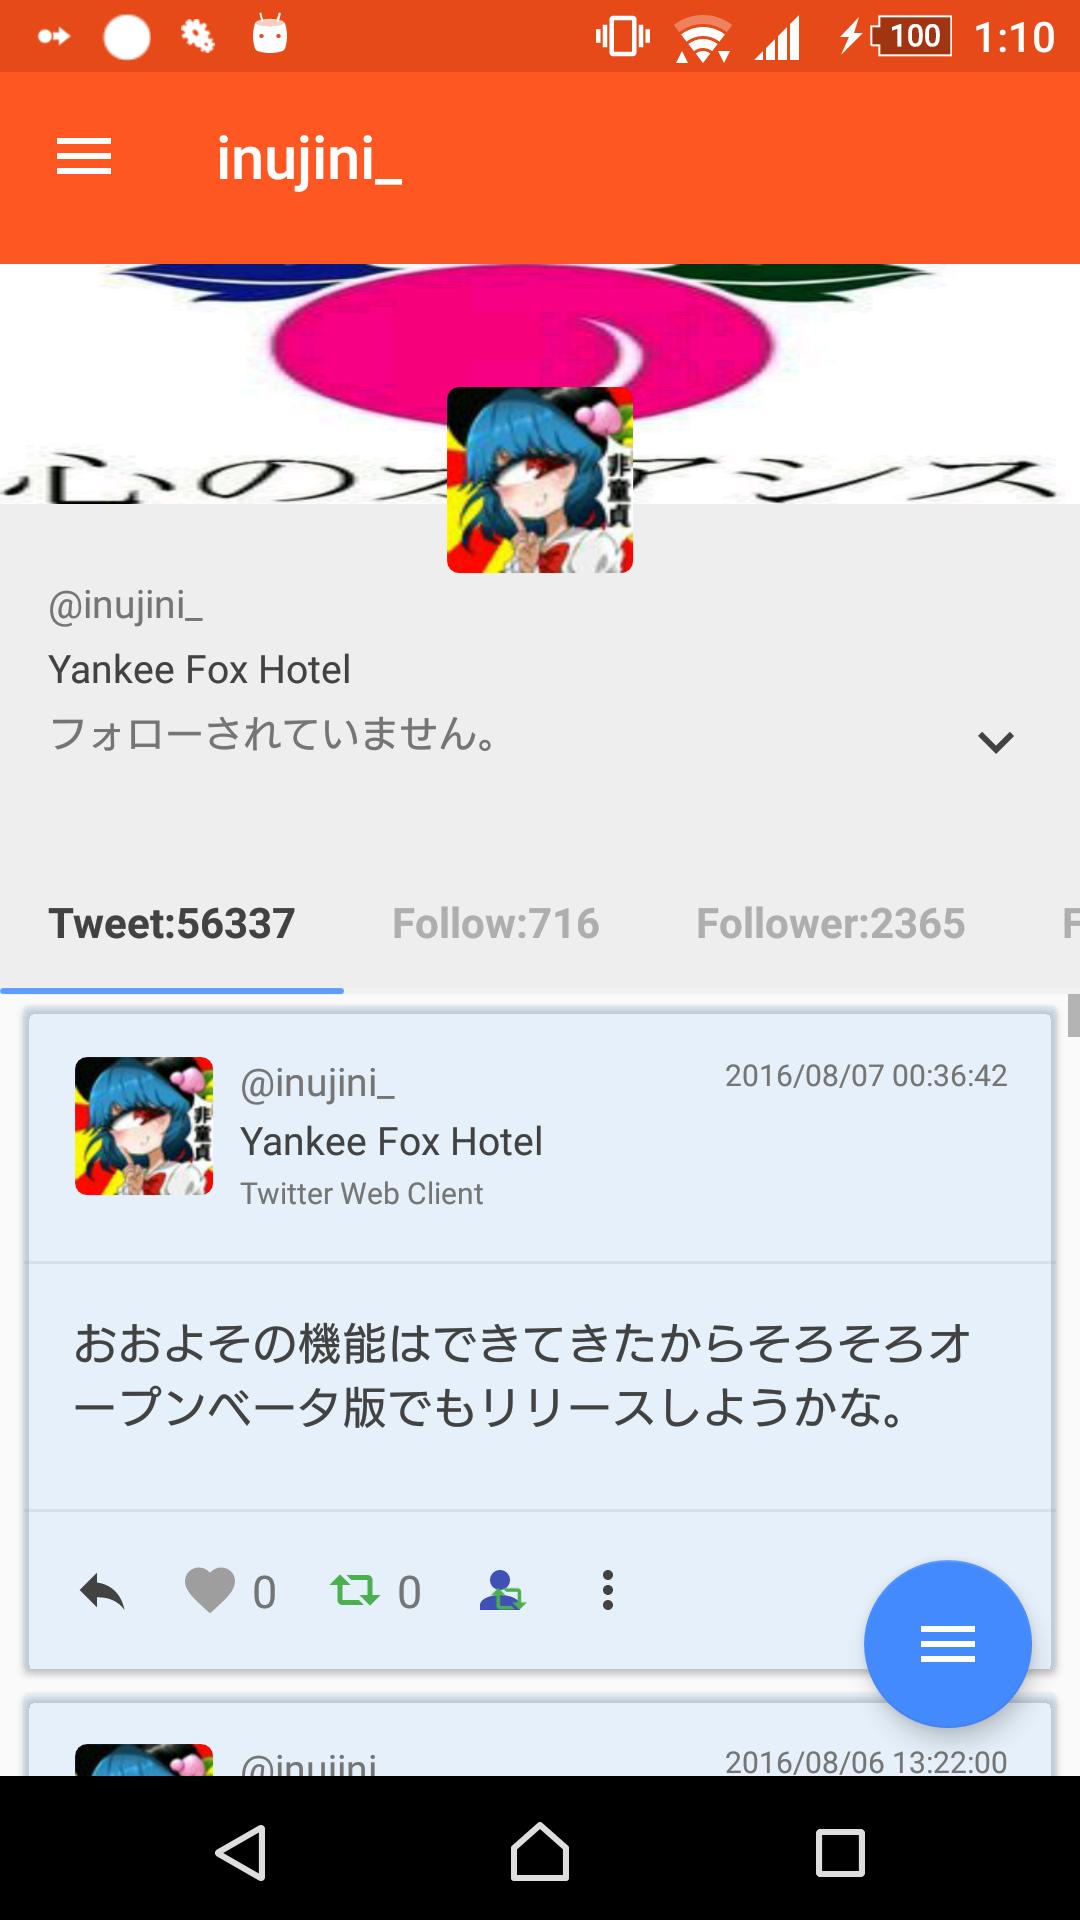Tap the avatar in the first tweet
This screenshot has width=1080, height=1920.
tap(144, 1126)
